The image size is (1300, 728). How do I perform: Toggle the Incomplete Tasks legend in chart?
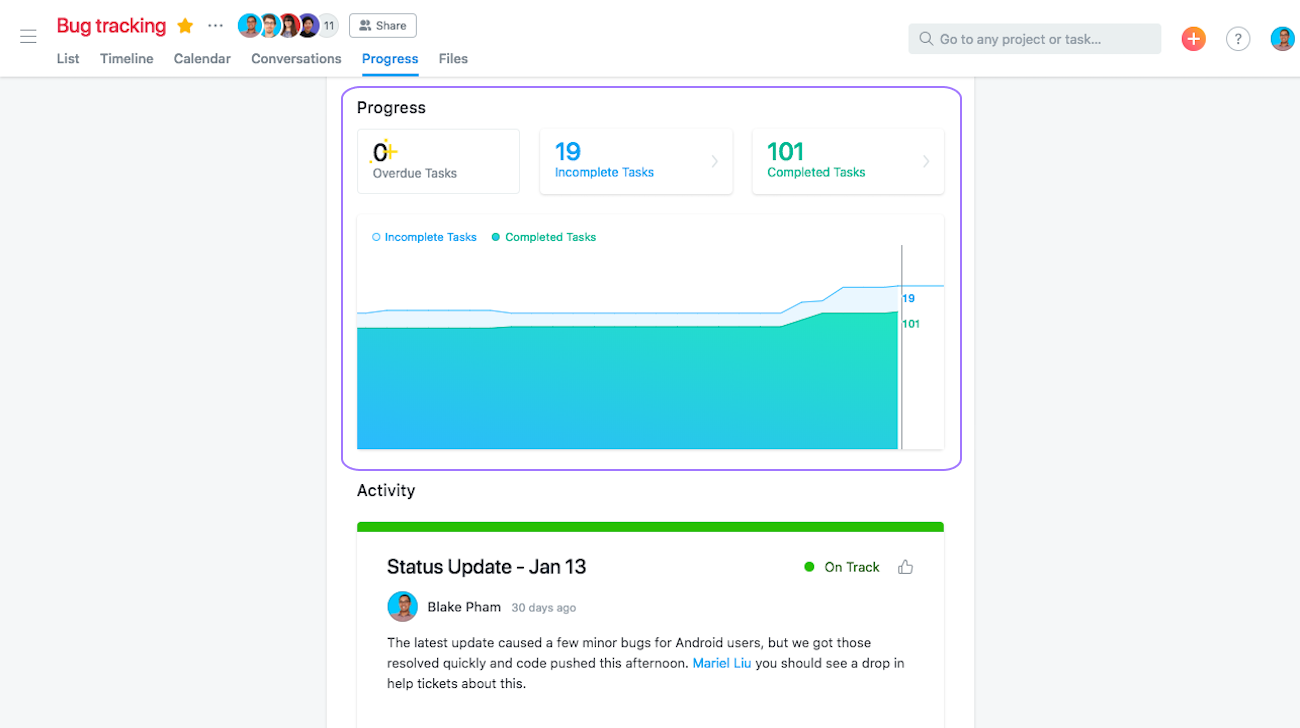424,237
